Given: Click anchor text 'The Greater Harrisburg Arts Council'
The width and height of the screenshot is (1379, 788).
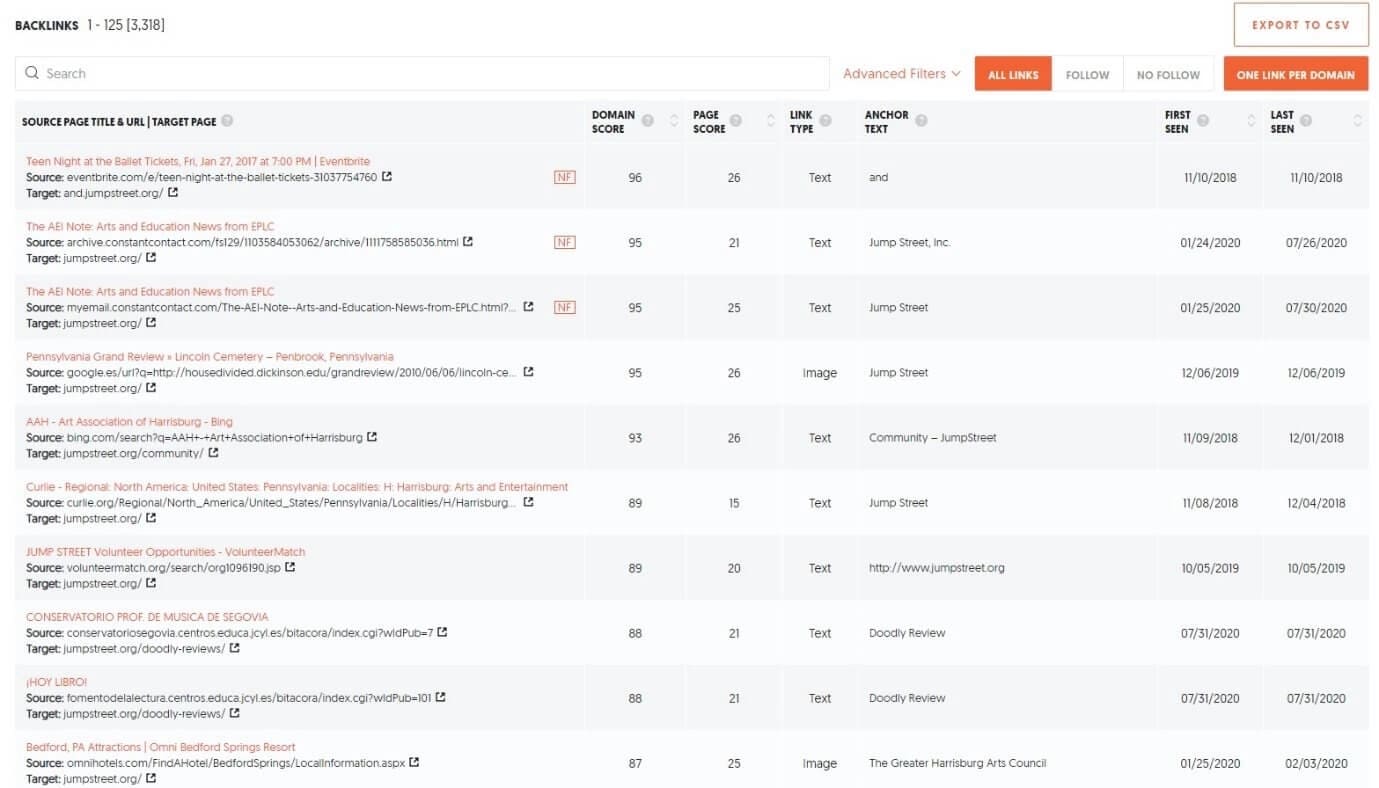Looking at the screenshot, I should click(x=958, y=762).
